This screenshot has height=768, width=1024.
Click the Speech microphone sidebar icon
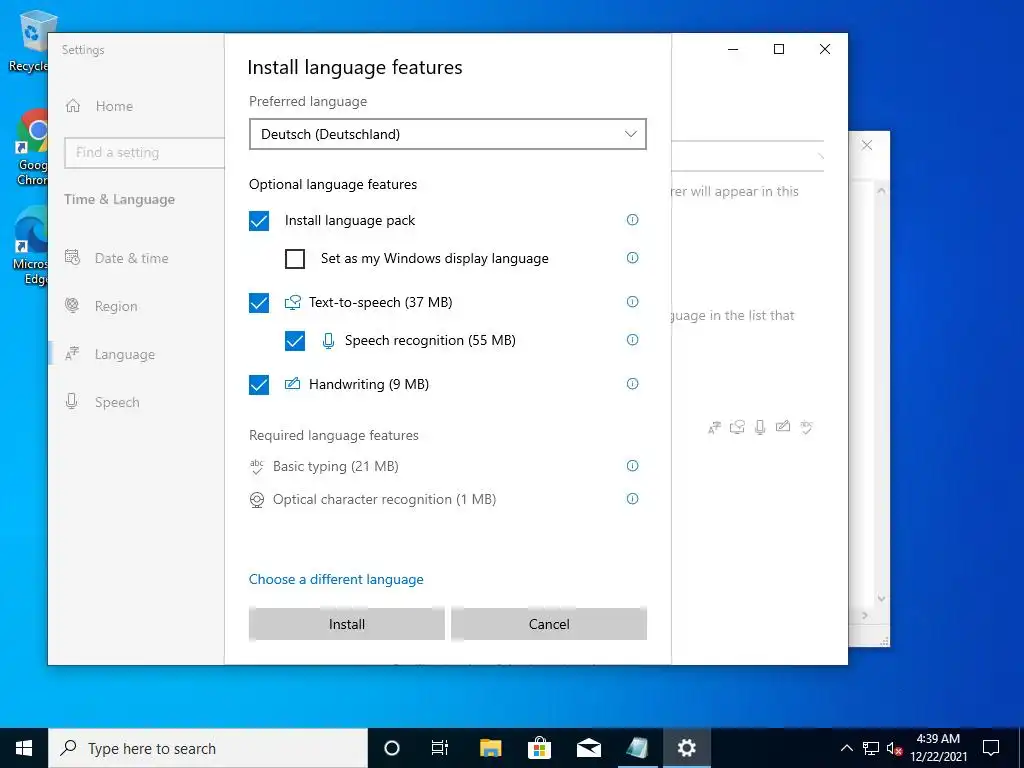click(72, 401)
